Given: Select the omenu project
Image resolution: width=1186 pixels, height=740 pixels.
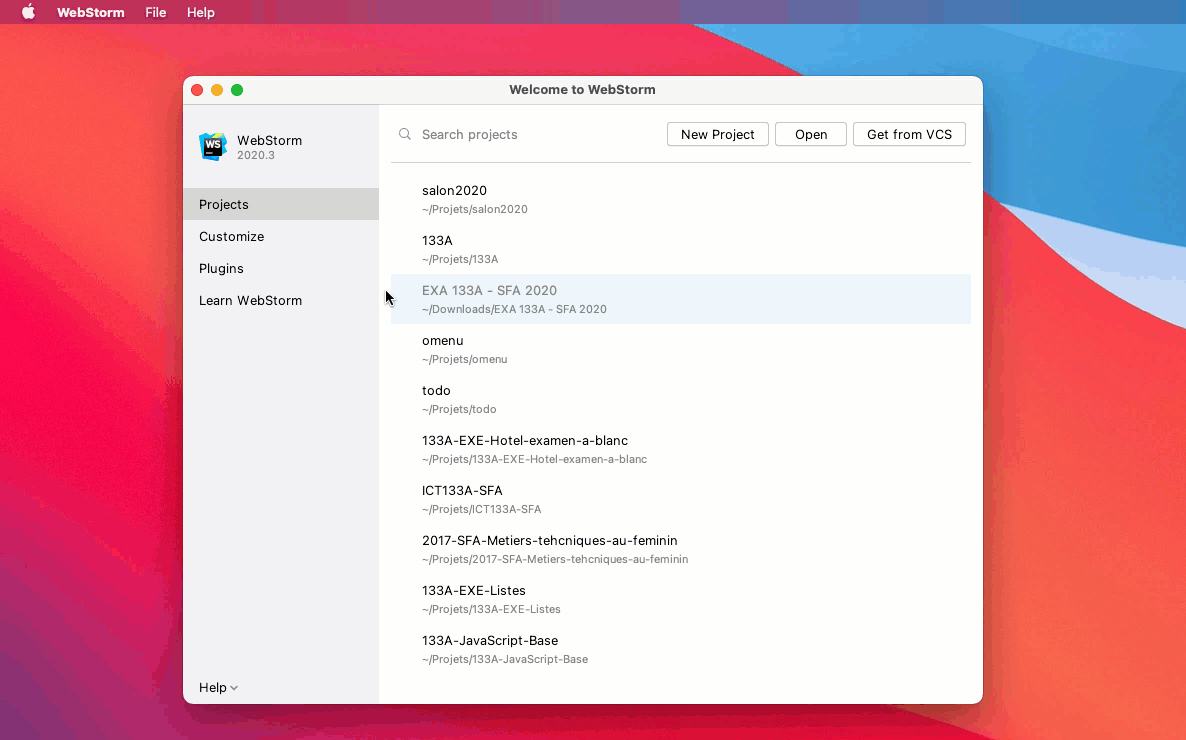Looking at the screenshot, I should [x=681, y=349].
